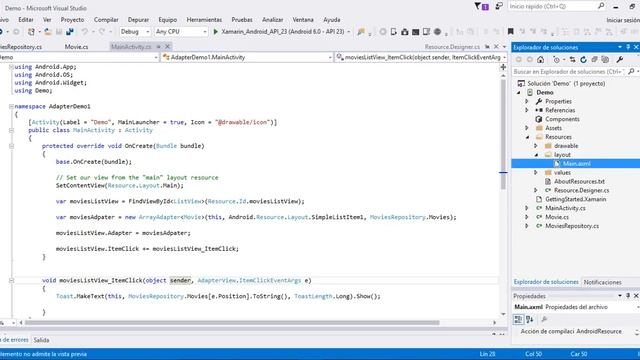Open the Depurar menu
640x360 pixels.
[x=138, y=20]
